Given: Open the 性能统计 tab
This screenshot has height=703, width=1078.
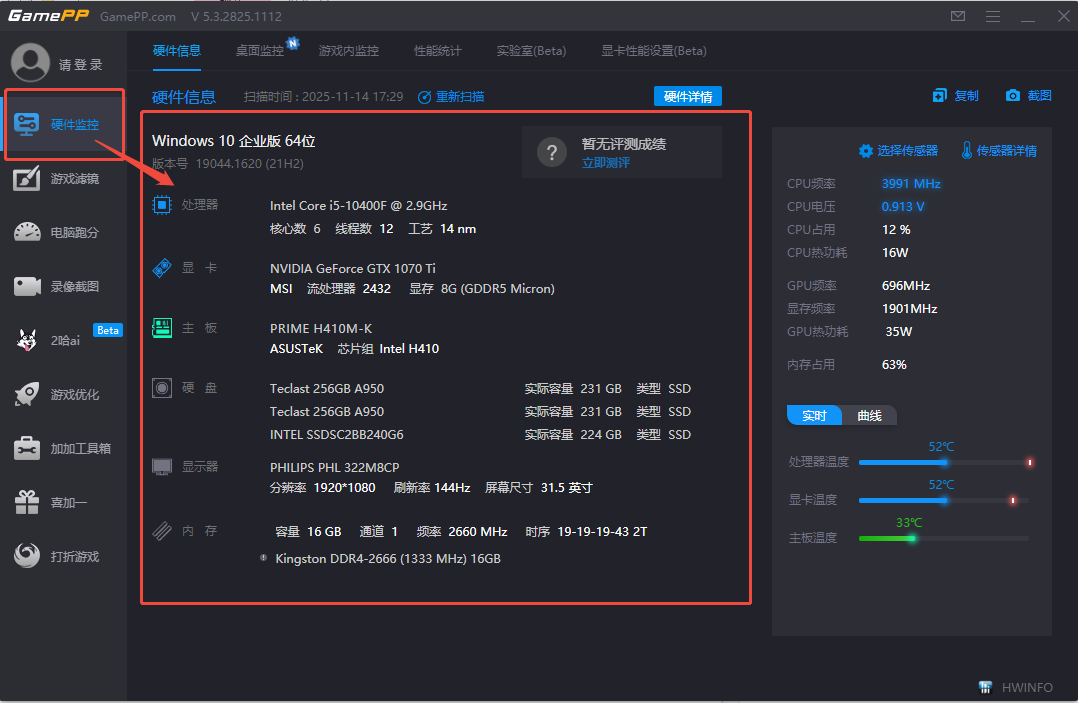Looking at the screenshot, I should [438, 51].
